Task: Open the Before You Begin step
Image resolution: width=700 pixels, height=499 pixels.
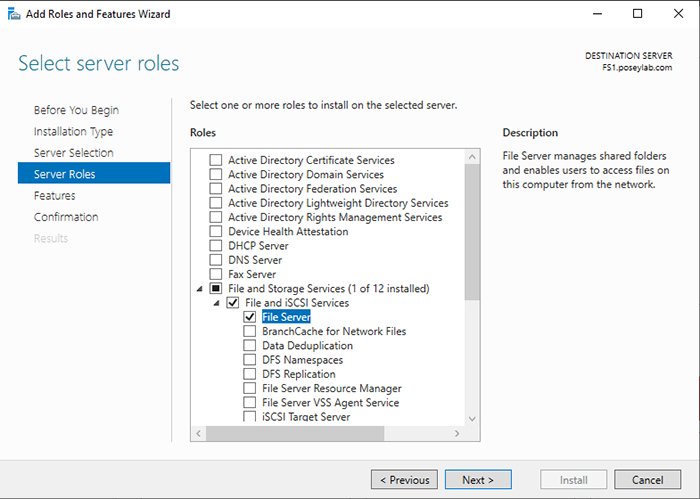Action: pyautogui.click(x=76, y=110)
